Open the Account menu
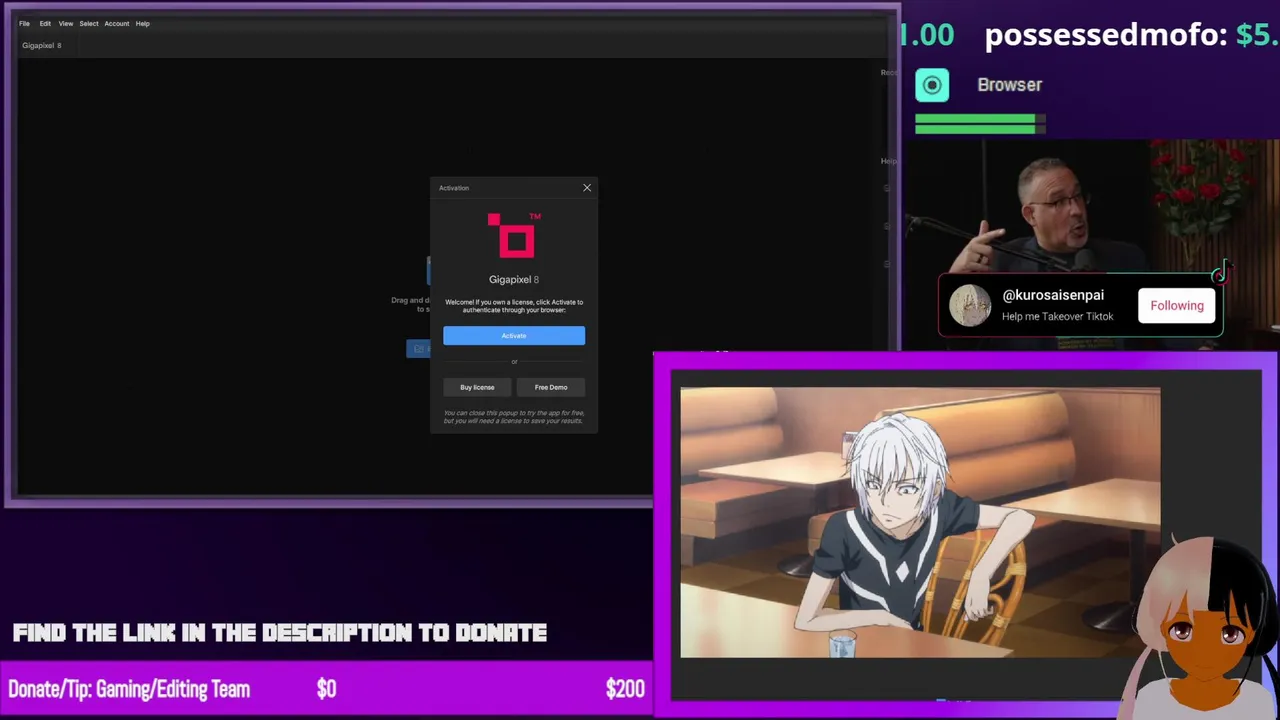This screenshot has height=720, width=1280. point(117,23)
